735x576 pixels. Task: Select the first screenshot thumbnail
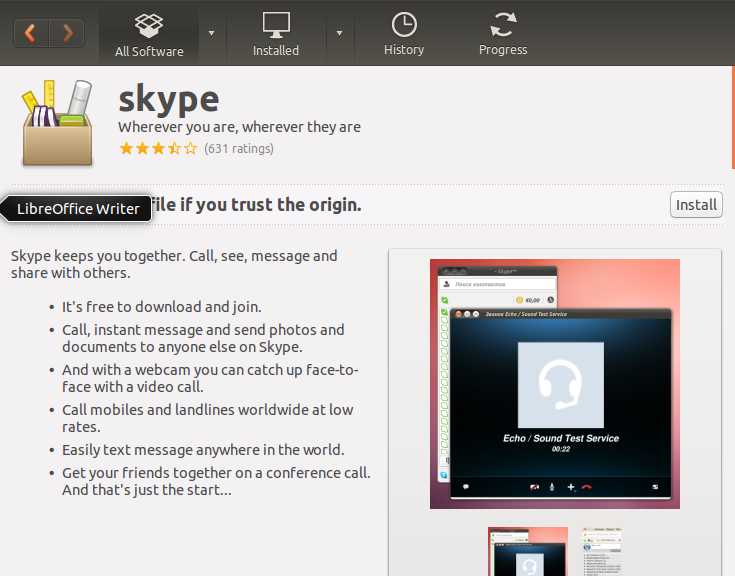[x=528, y=552]
